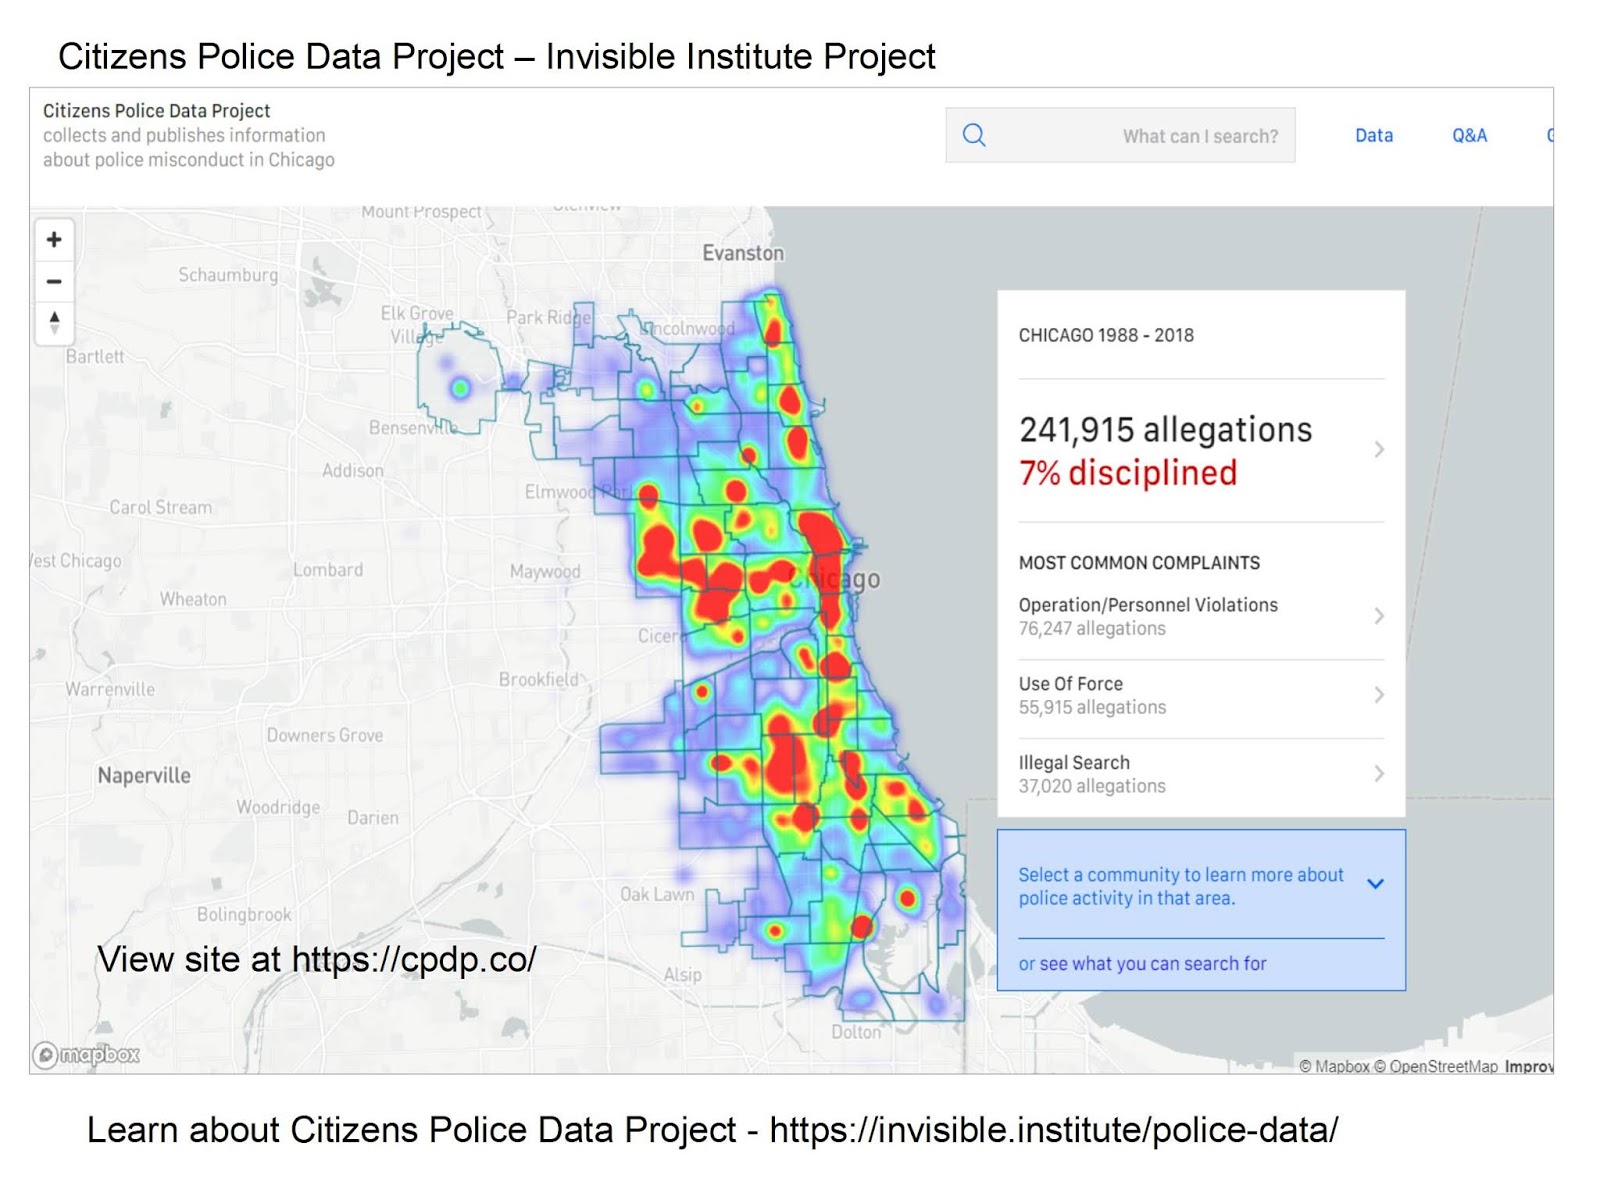The image size is (1600, 1200).
Task: Click the Carol Stream map label
Action: pyautogui.click(x=161, y=508)
